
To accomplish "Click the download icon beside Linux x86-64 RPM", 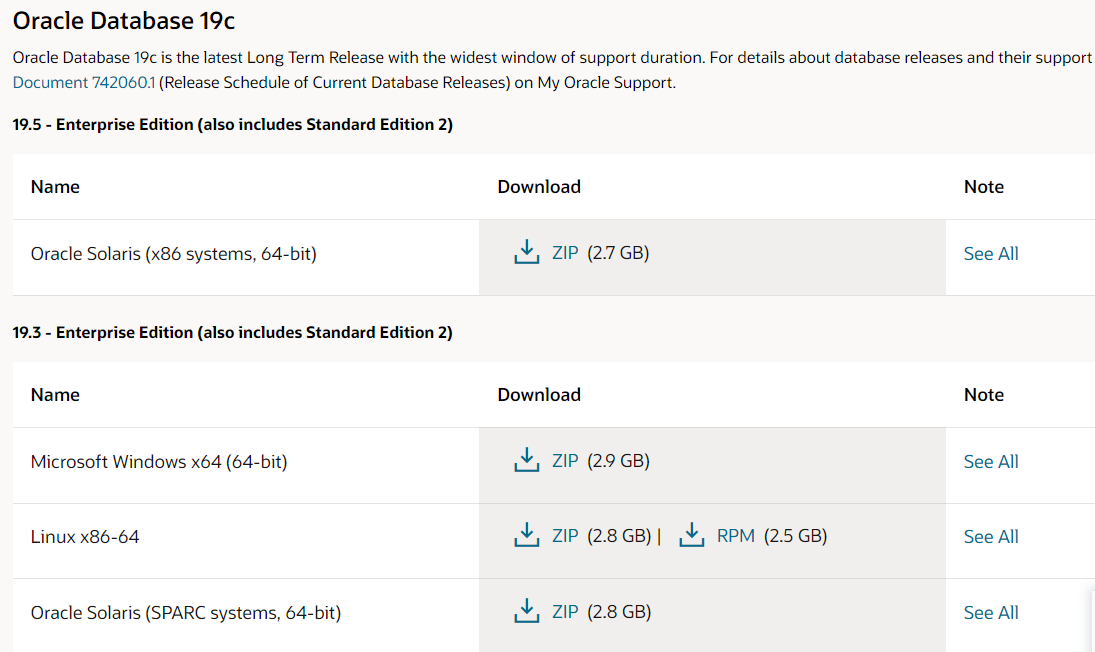I will point(691,535).
